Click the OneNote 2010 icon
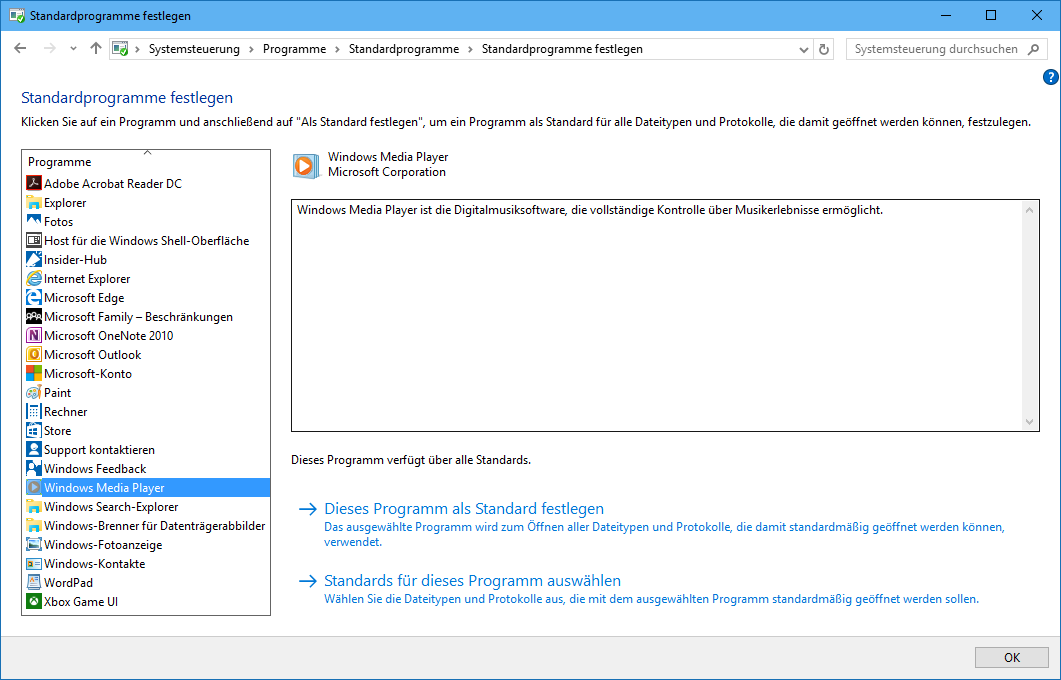The height and width of the screenshot is (680, 1061). click(34, 335)
